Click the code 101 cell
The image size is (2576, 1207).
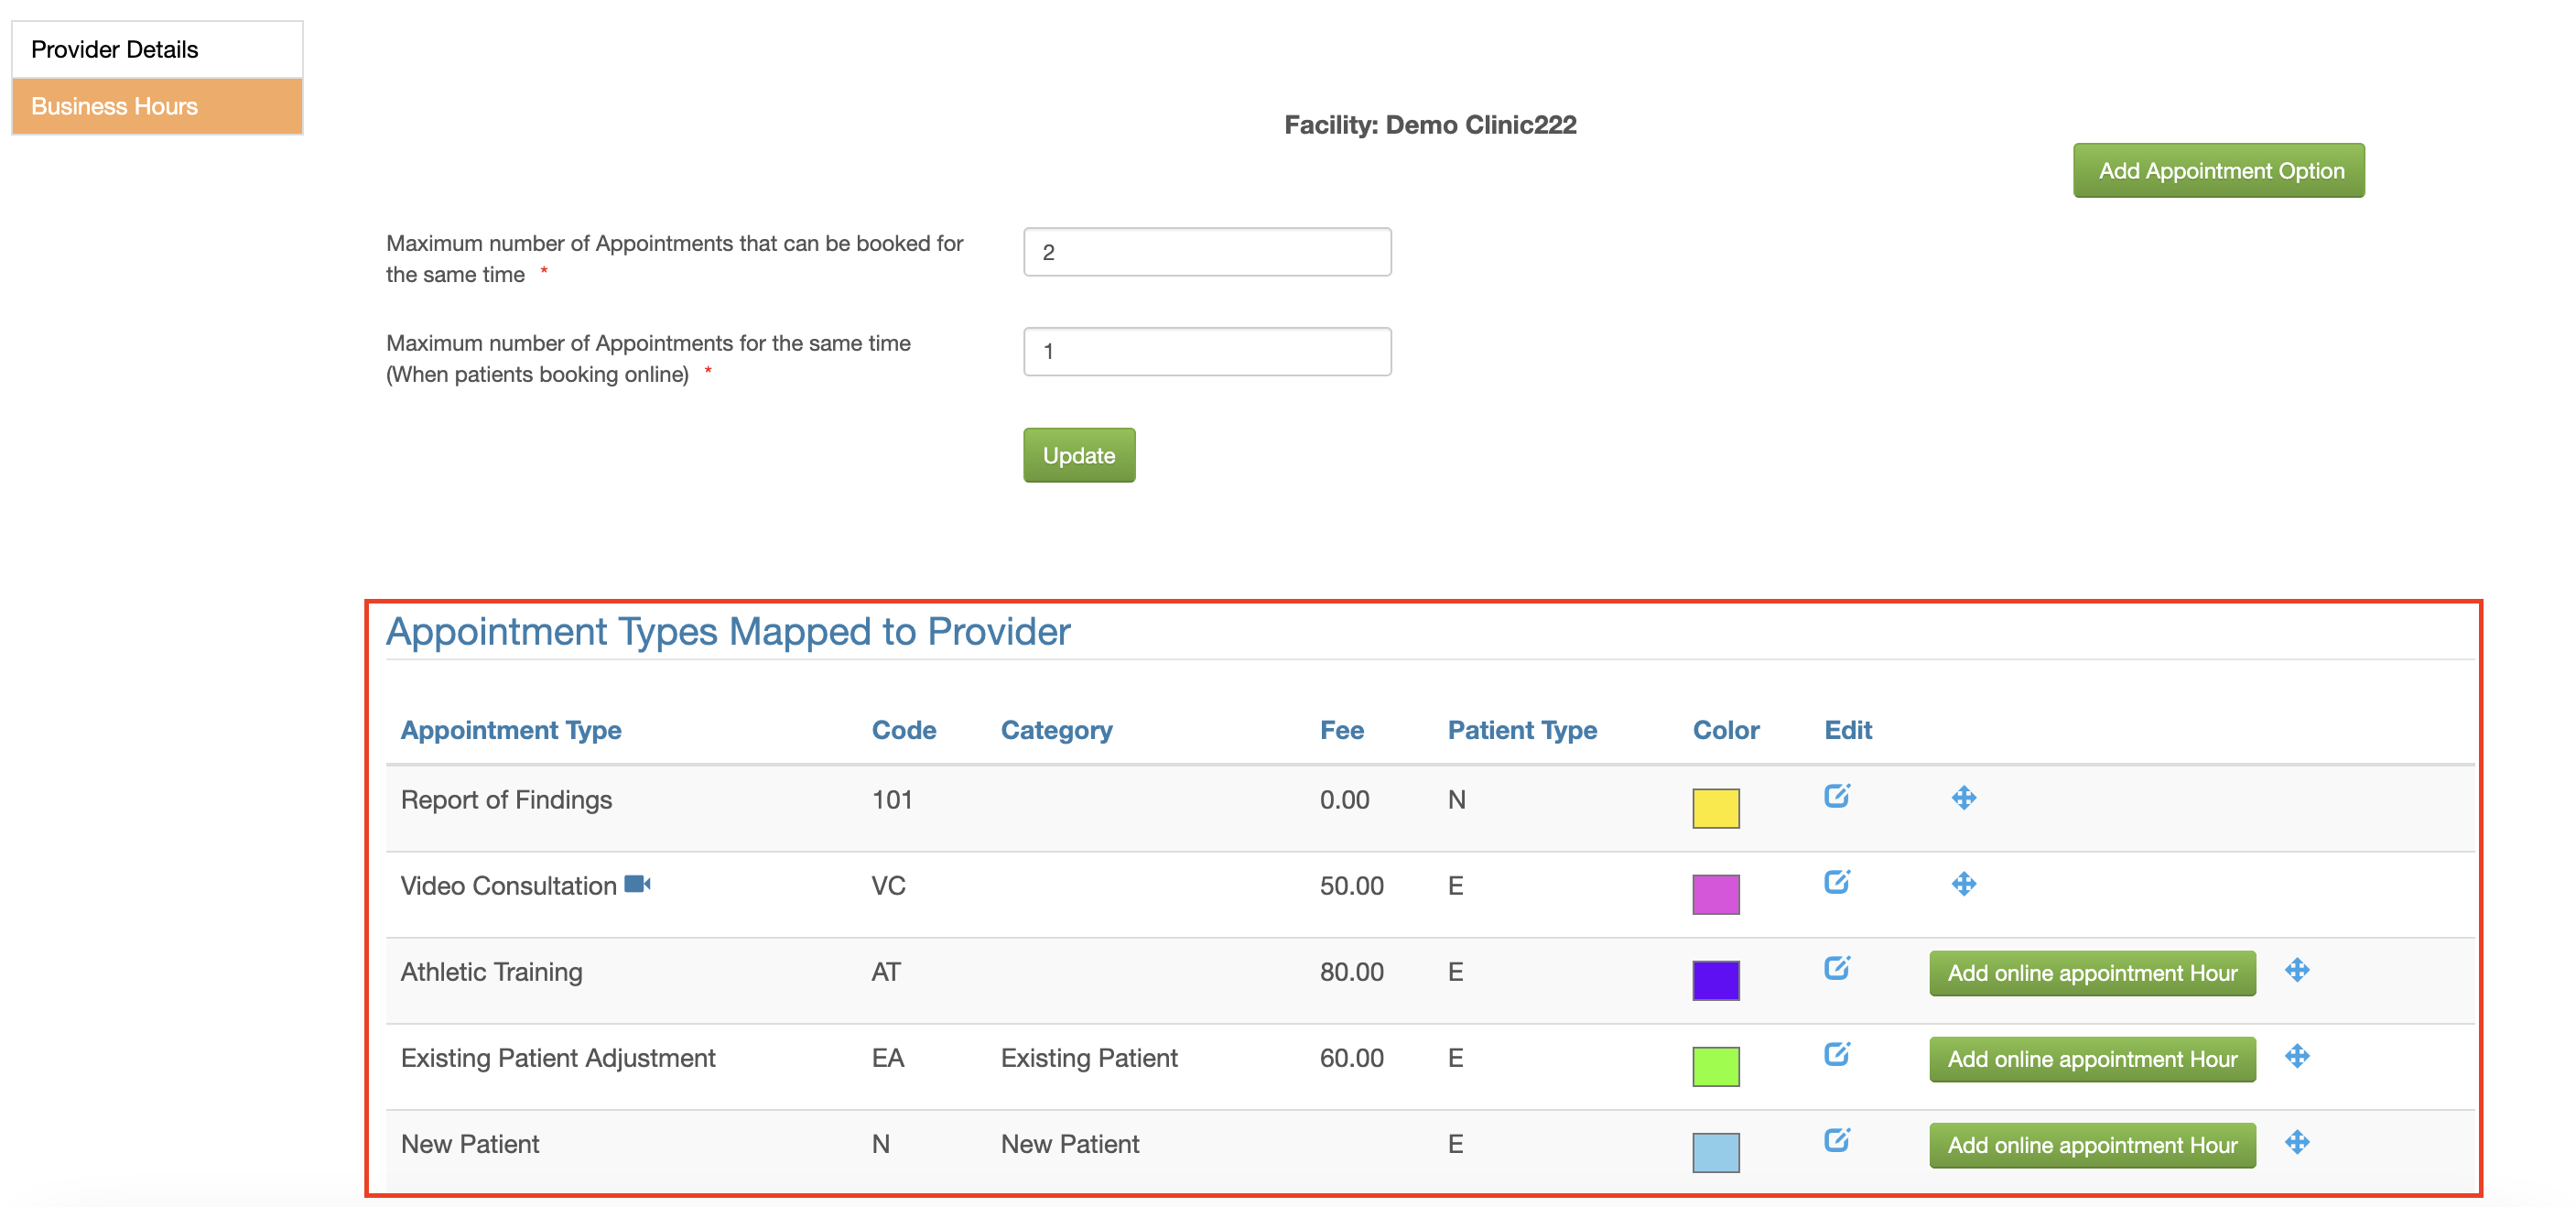892,800
